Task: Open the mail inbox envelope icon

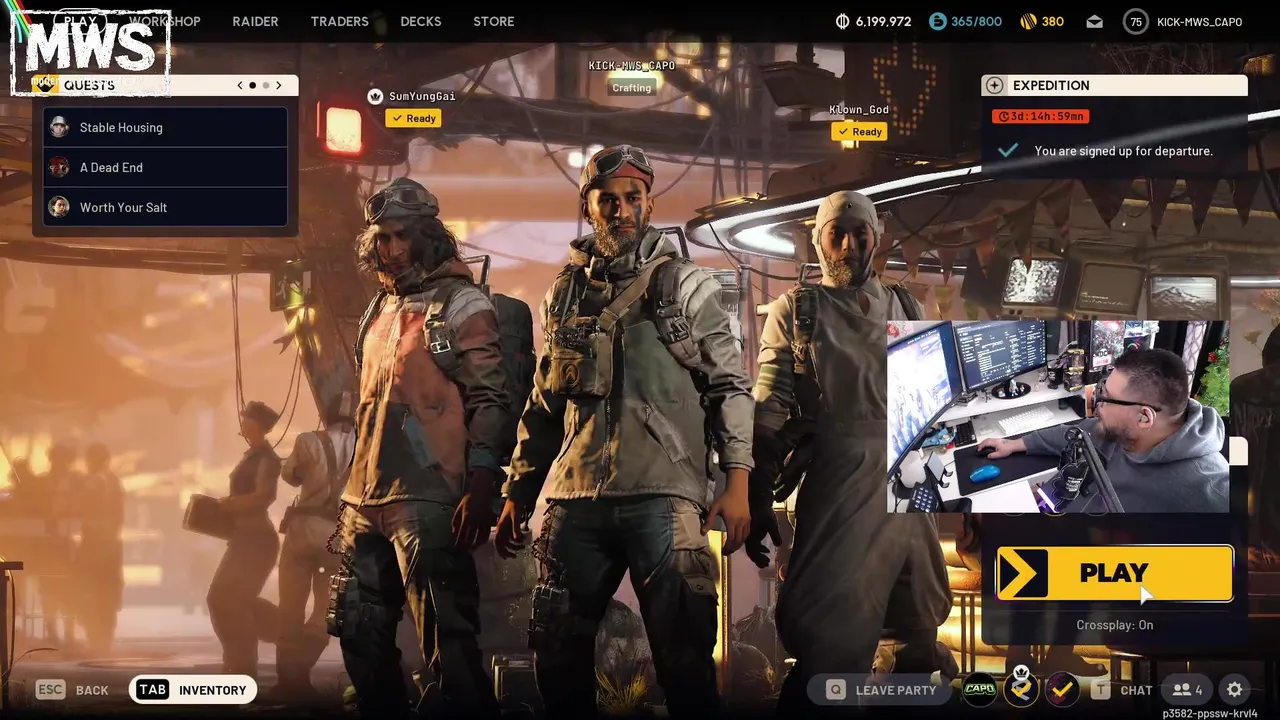Action: point(1095,21)
